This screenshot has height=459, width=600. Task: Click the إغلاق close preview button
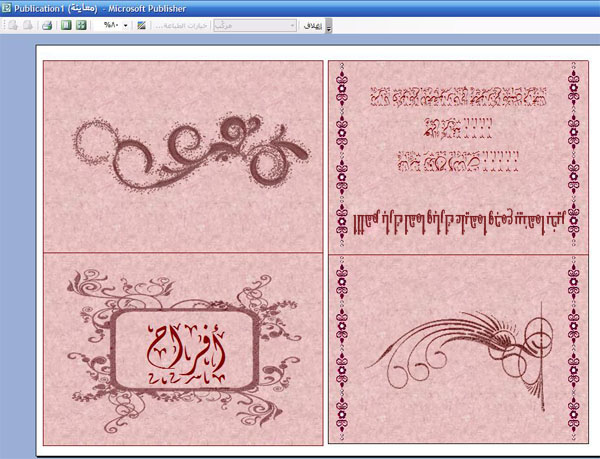(311, 24)
